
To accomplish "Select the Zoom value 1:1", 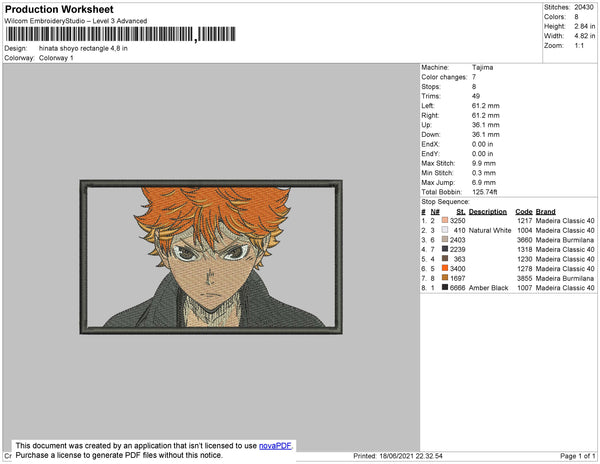I will pyautogui.click(x=579, y=46).
